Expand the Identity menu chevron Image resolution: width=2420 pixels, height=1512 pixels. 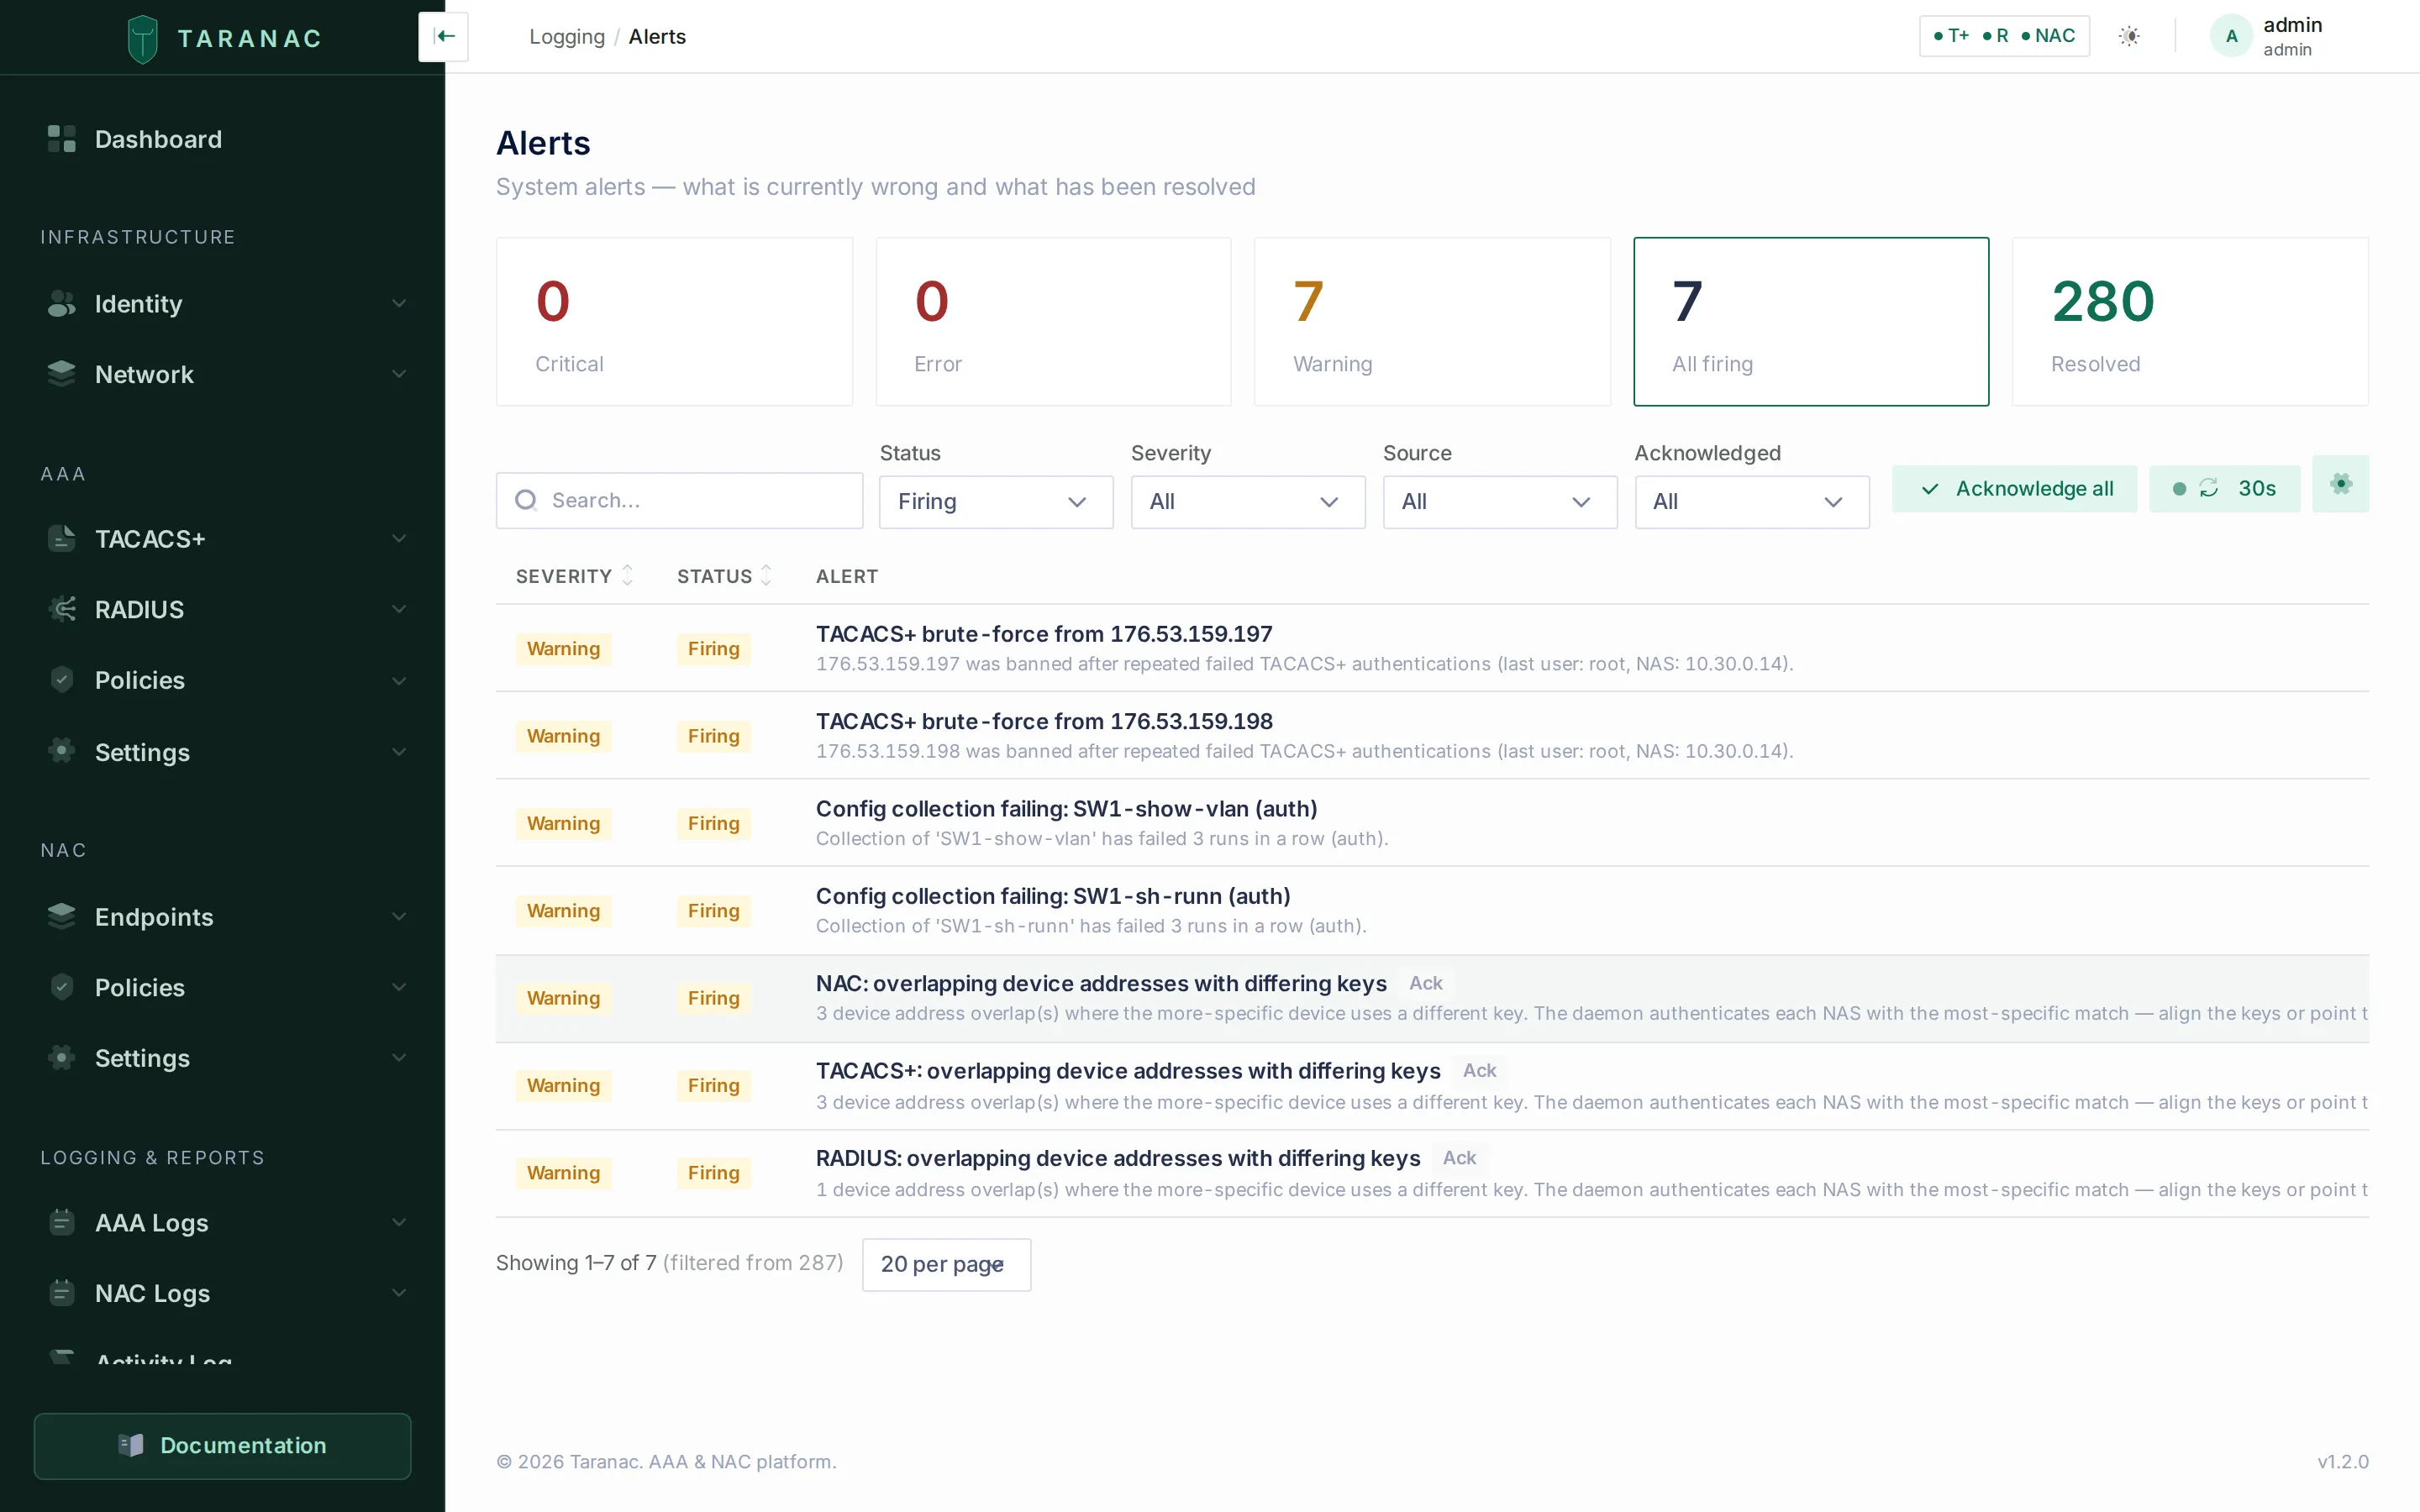tap(399, 303)
